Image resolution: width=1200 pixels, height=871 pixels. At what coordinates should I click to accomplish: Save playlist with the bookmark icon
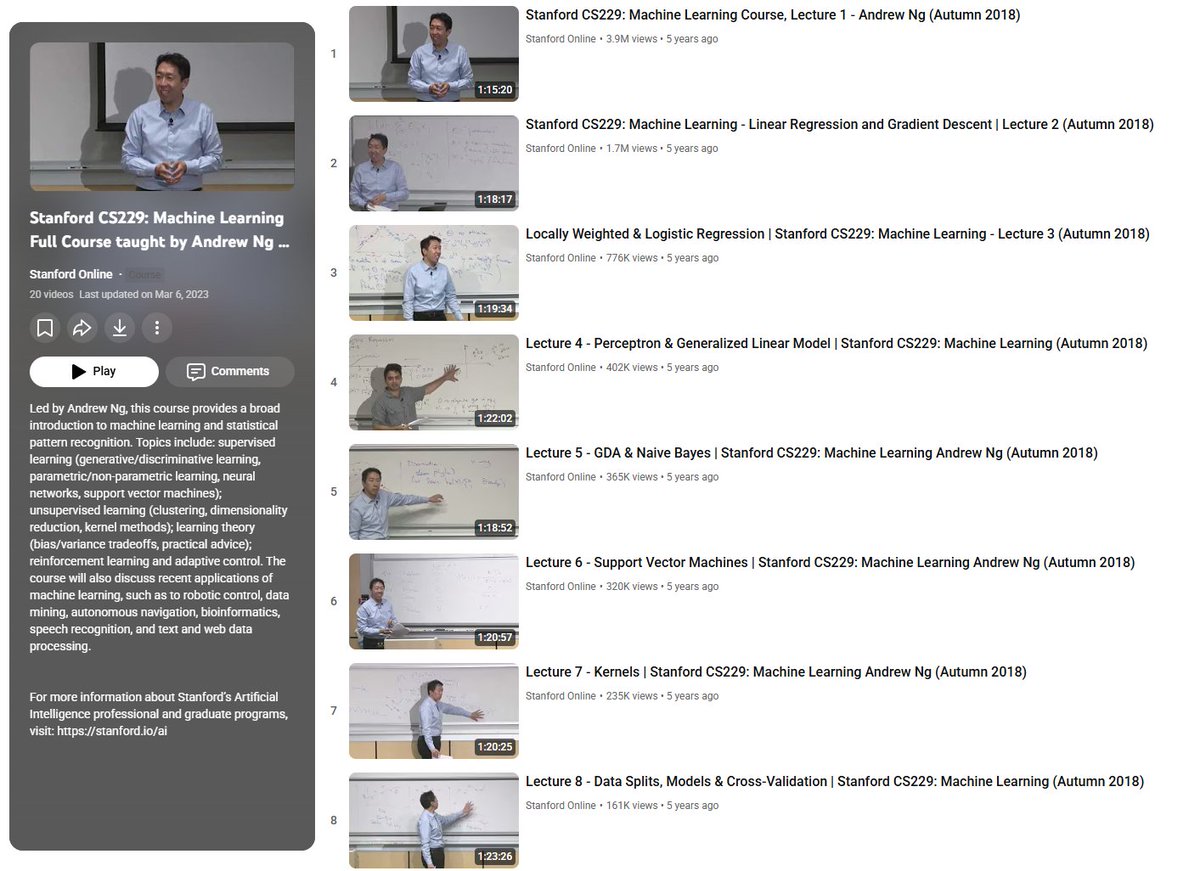(x=45, y=327)
